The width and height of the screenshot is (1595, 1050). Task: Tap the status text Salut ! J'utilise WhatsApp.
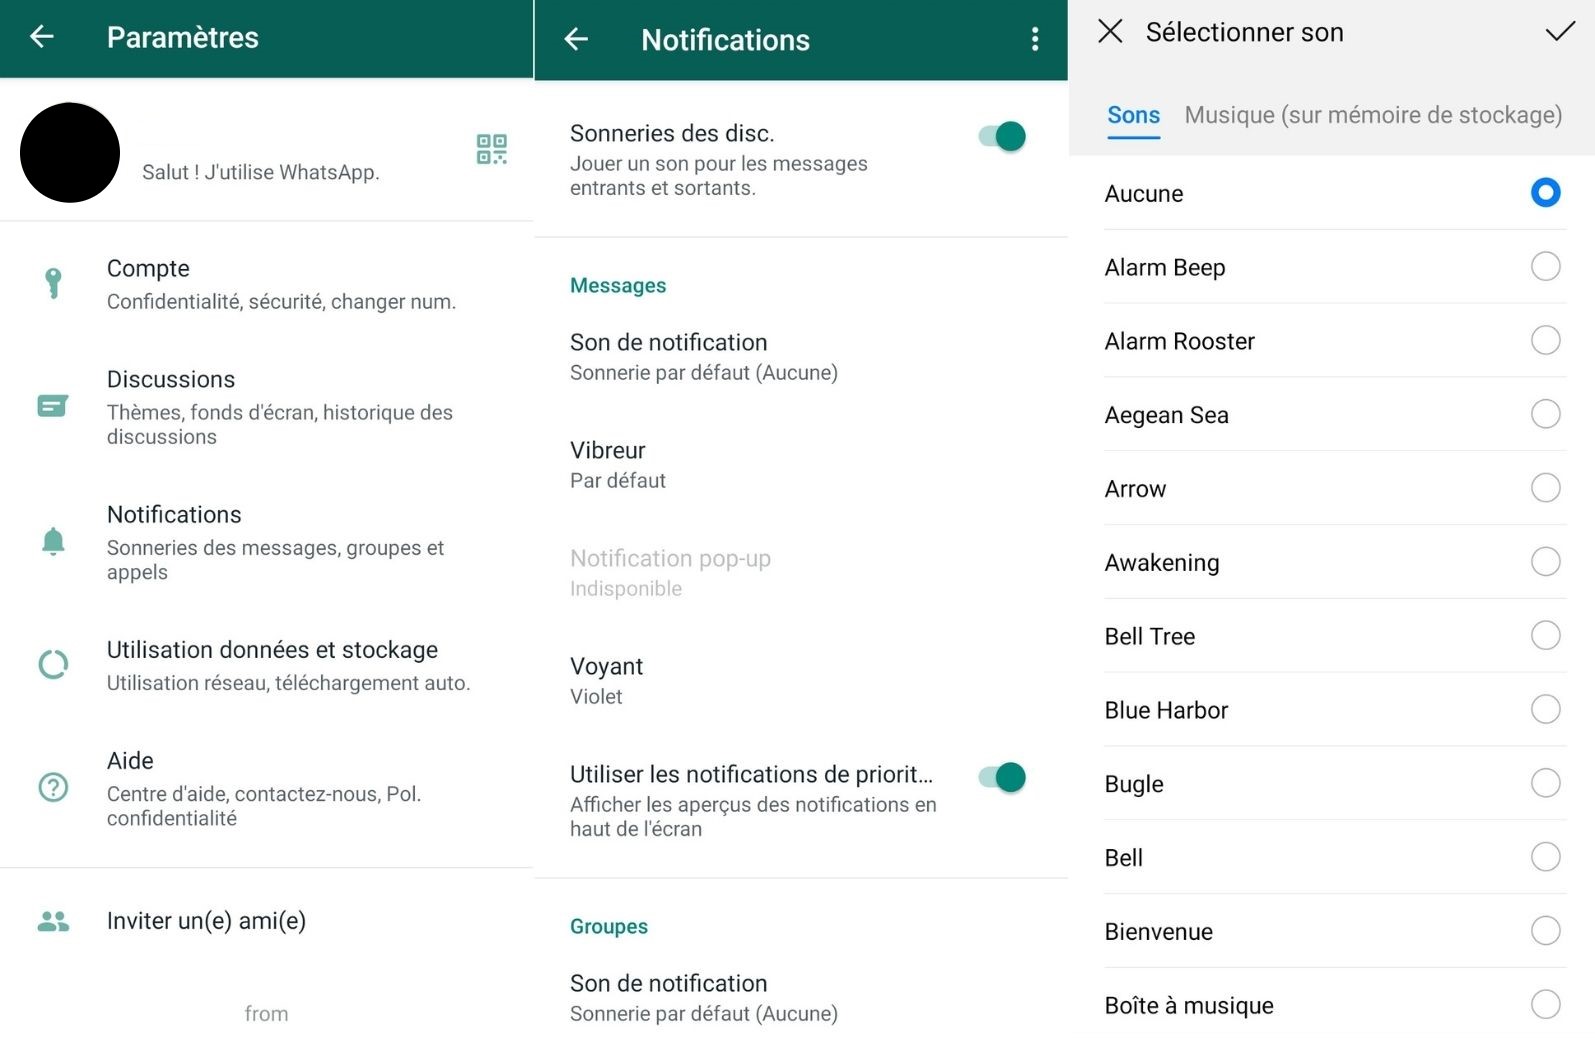(261, 172)
